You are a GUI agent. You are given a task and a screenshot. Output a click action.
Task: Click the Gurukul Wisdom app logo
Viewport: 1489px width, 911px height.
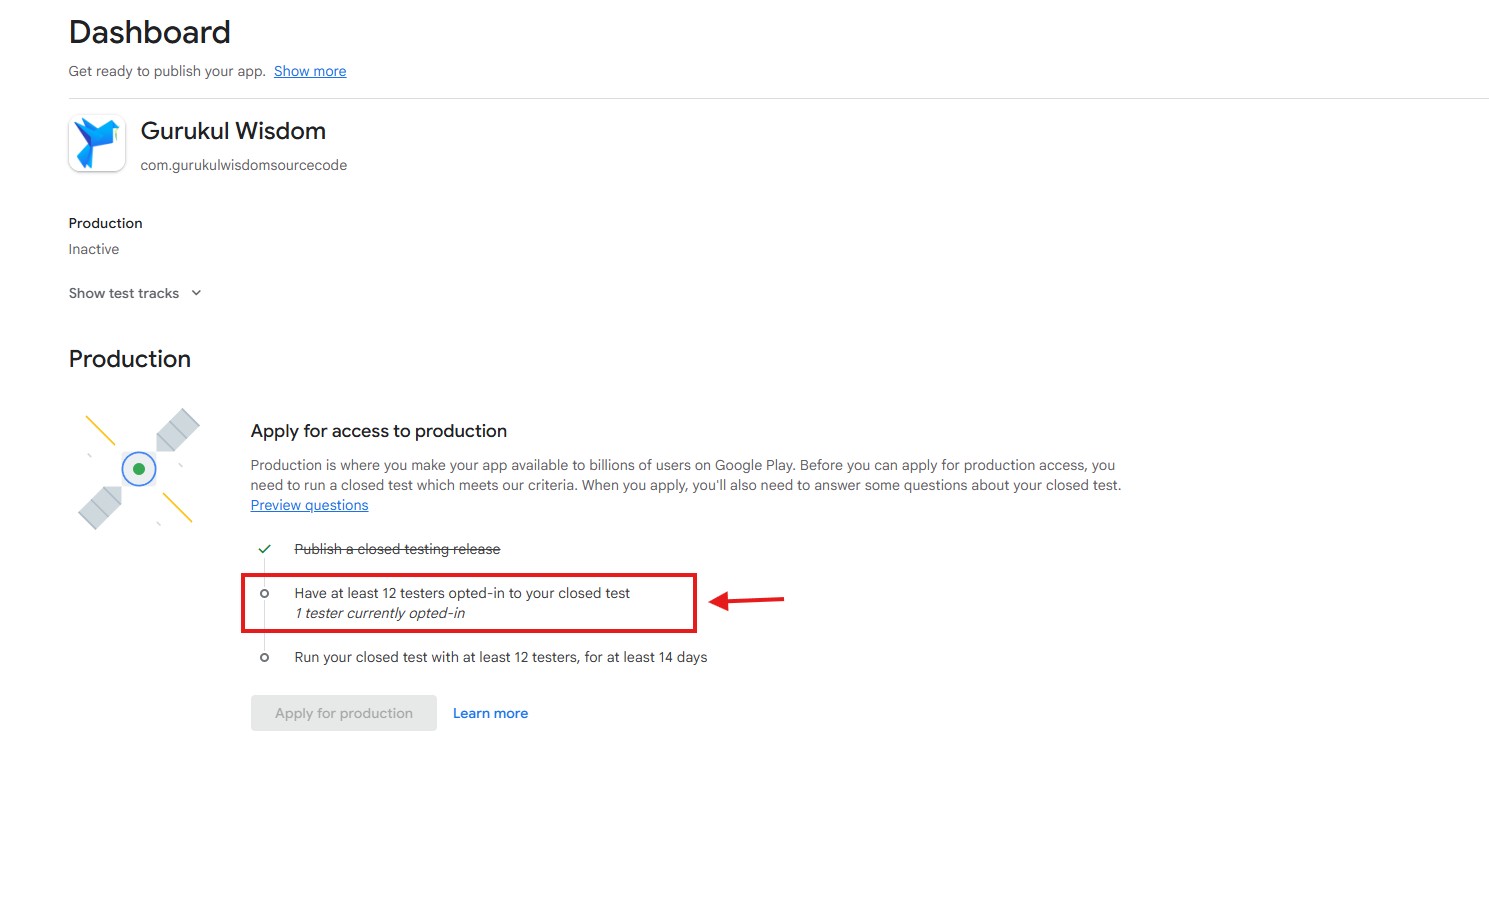coord(97,143)
